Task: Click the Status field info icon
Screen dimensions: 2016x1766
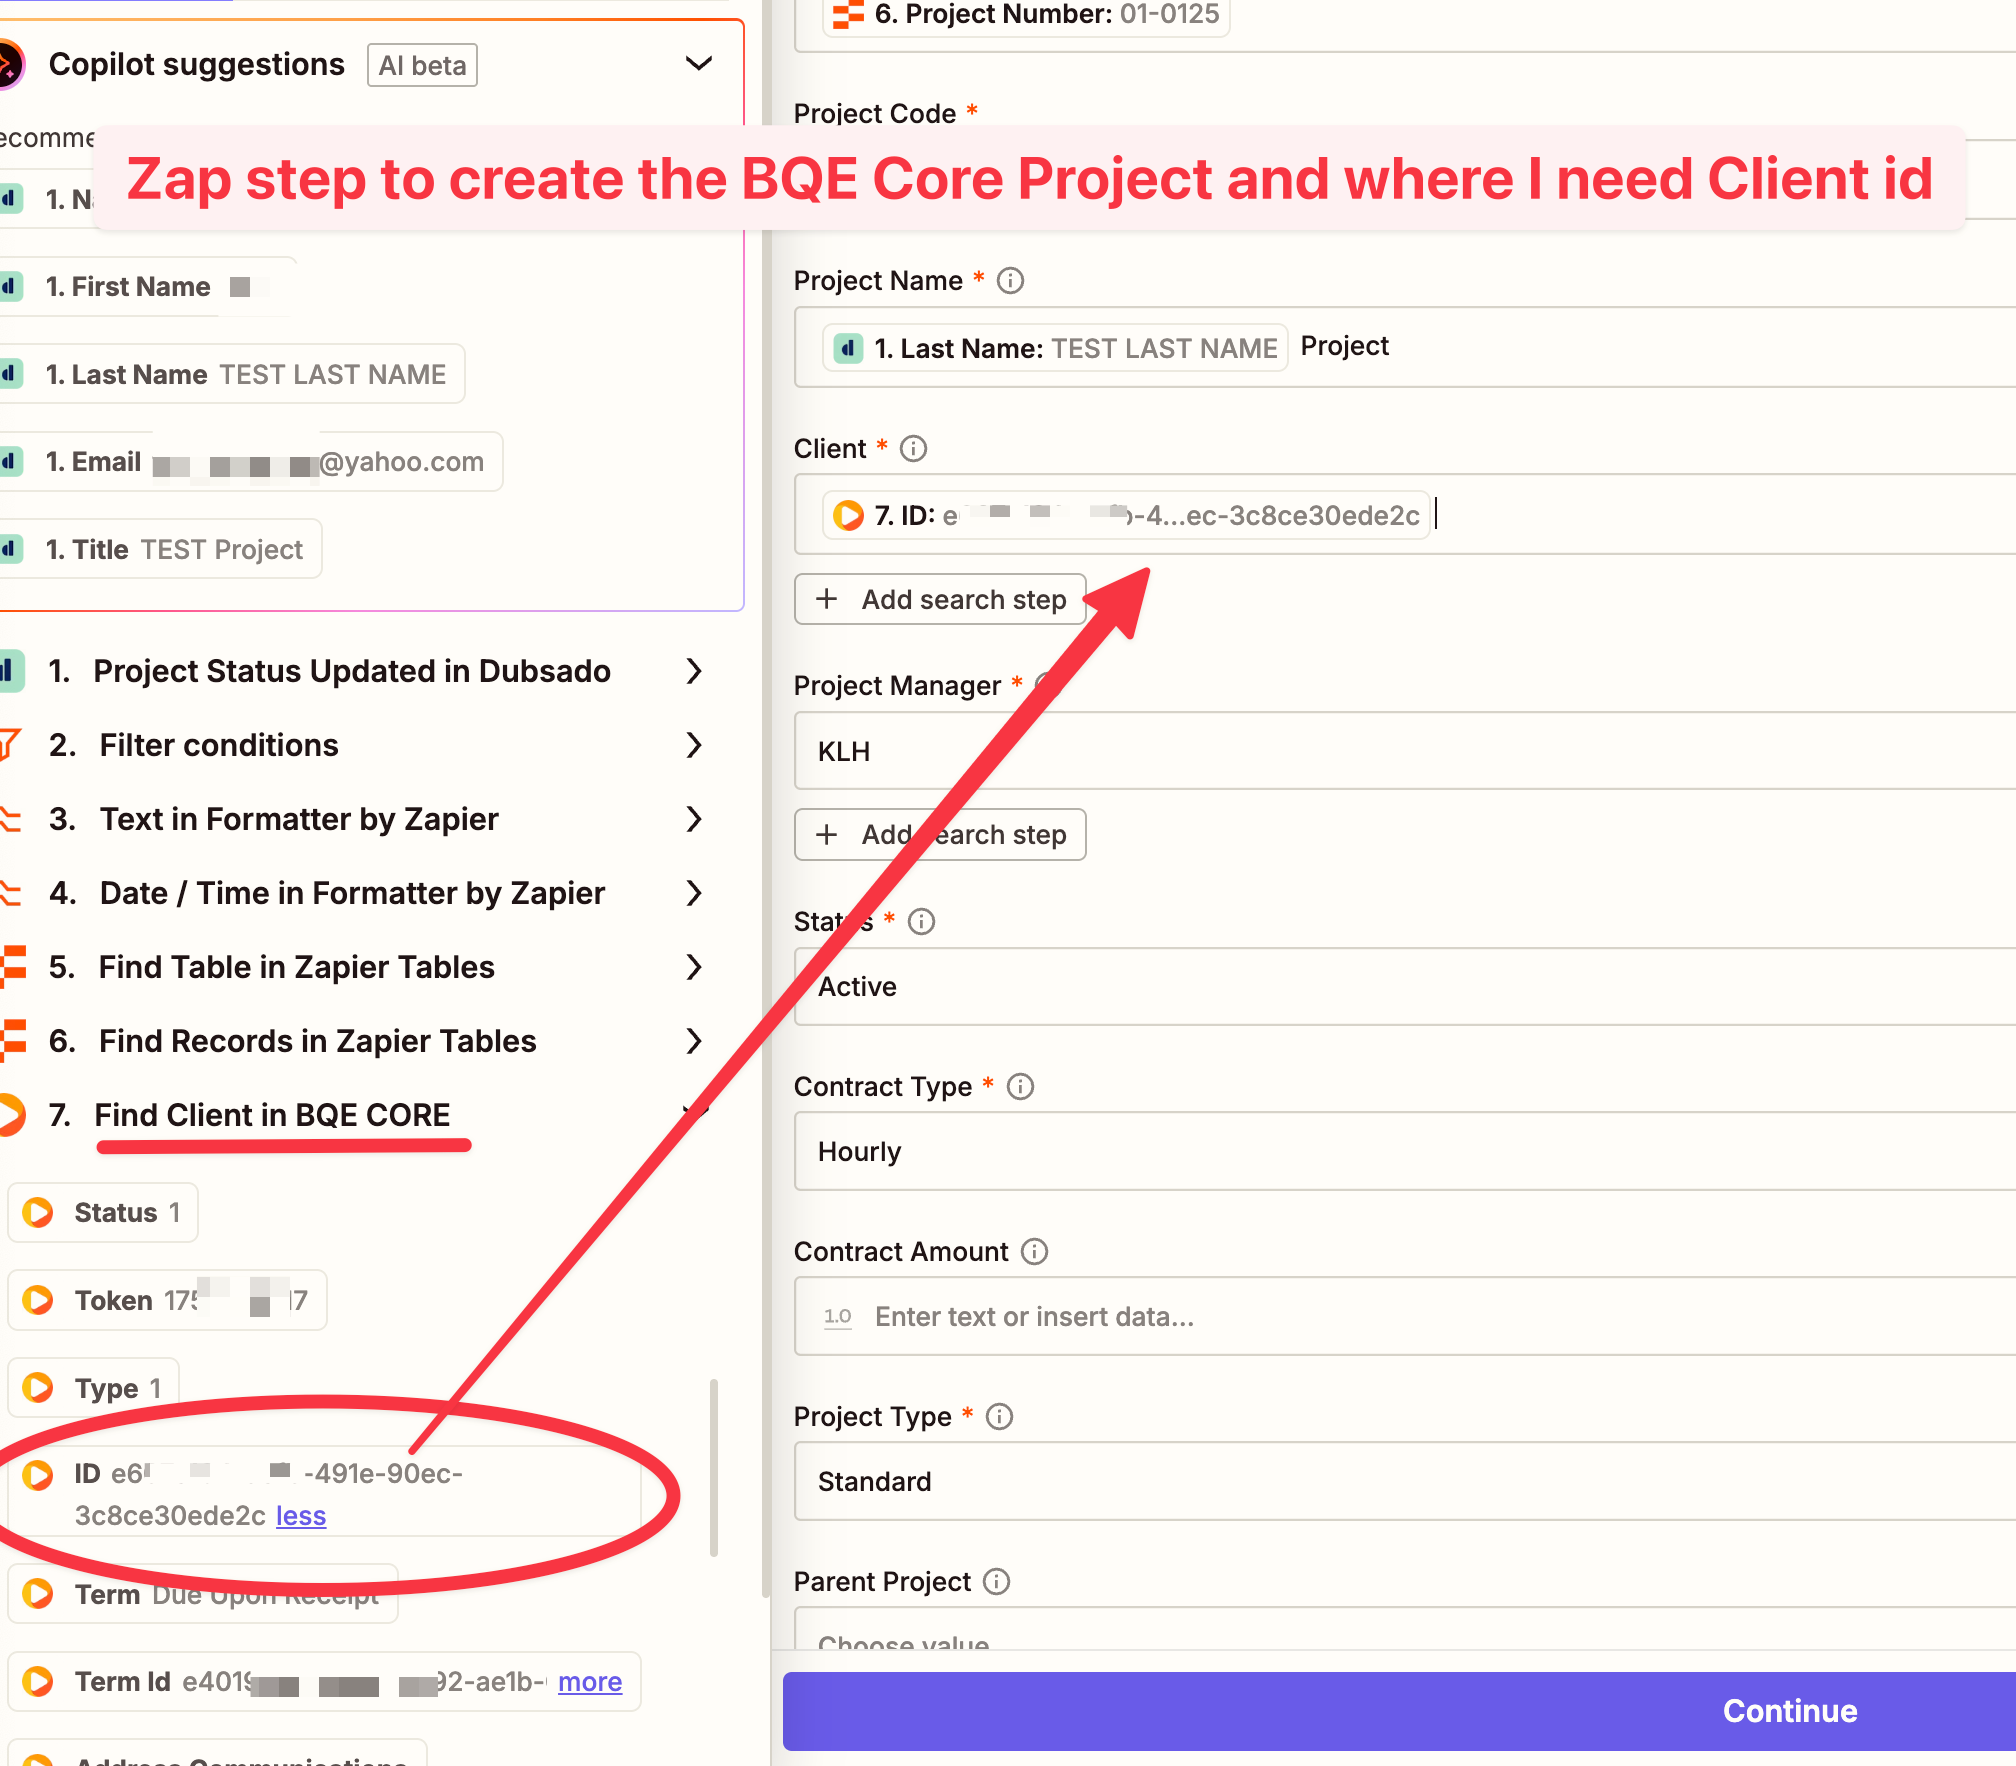Action: pyautogui.click(x=921, y=921)
